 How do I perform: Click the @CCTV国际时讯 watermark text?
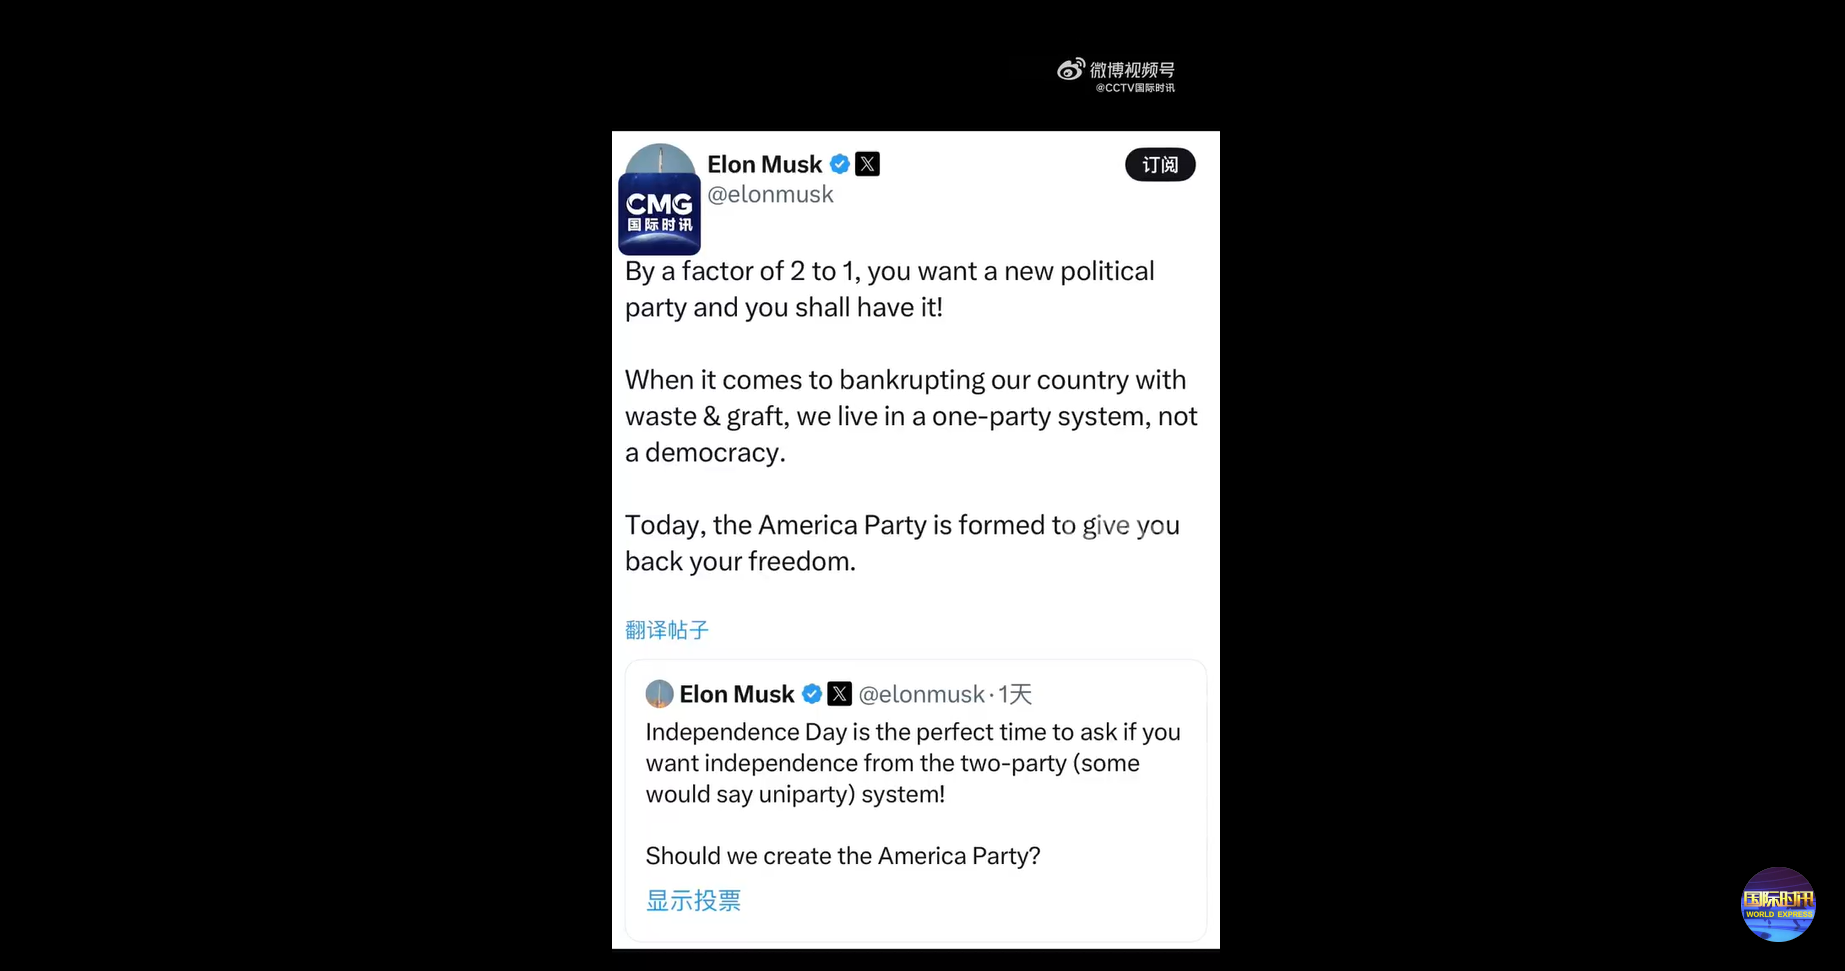(x=1135, y=88)
